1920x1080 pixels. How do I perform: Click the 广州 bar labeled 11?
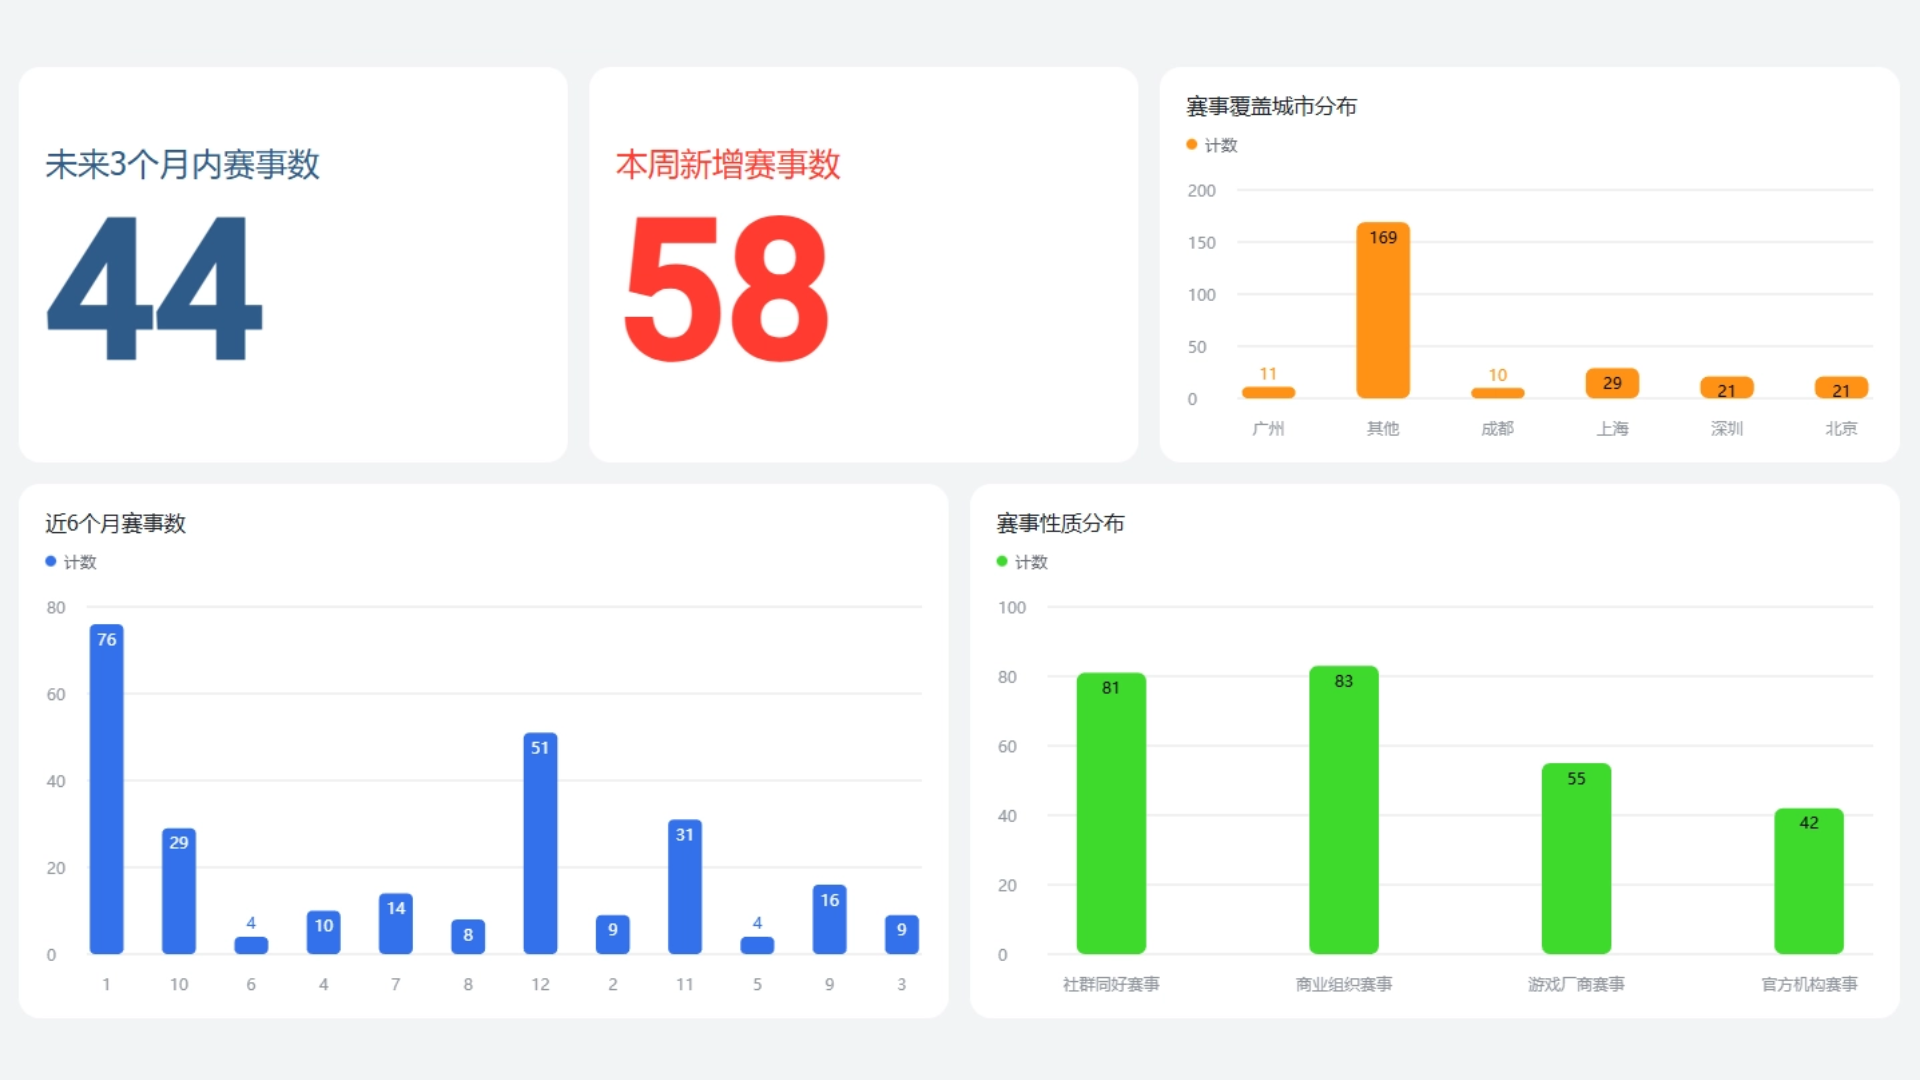[1267, 392]
